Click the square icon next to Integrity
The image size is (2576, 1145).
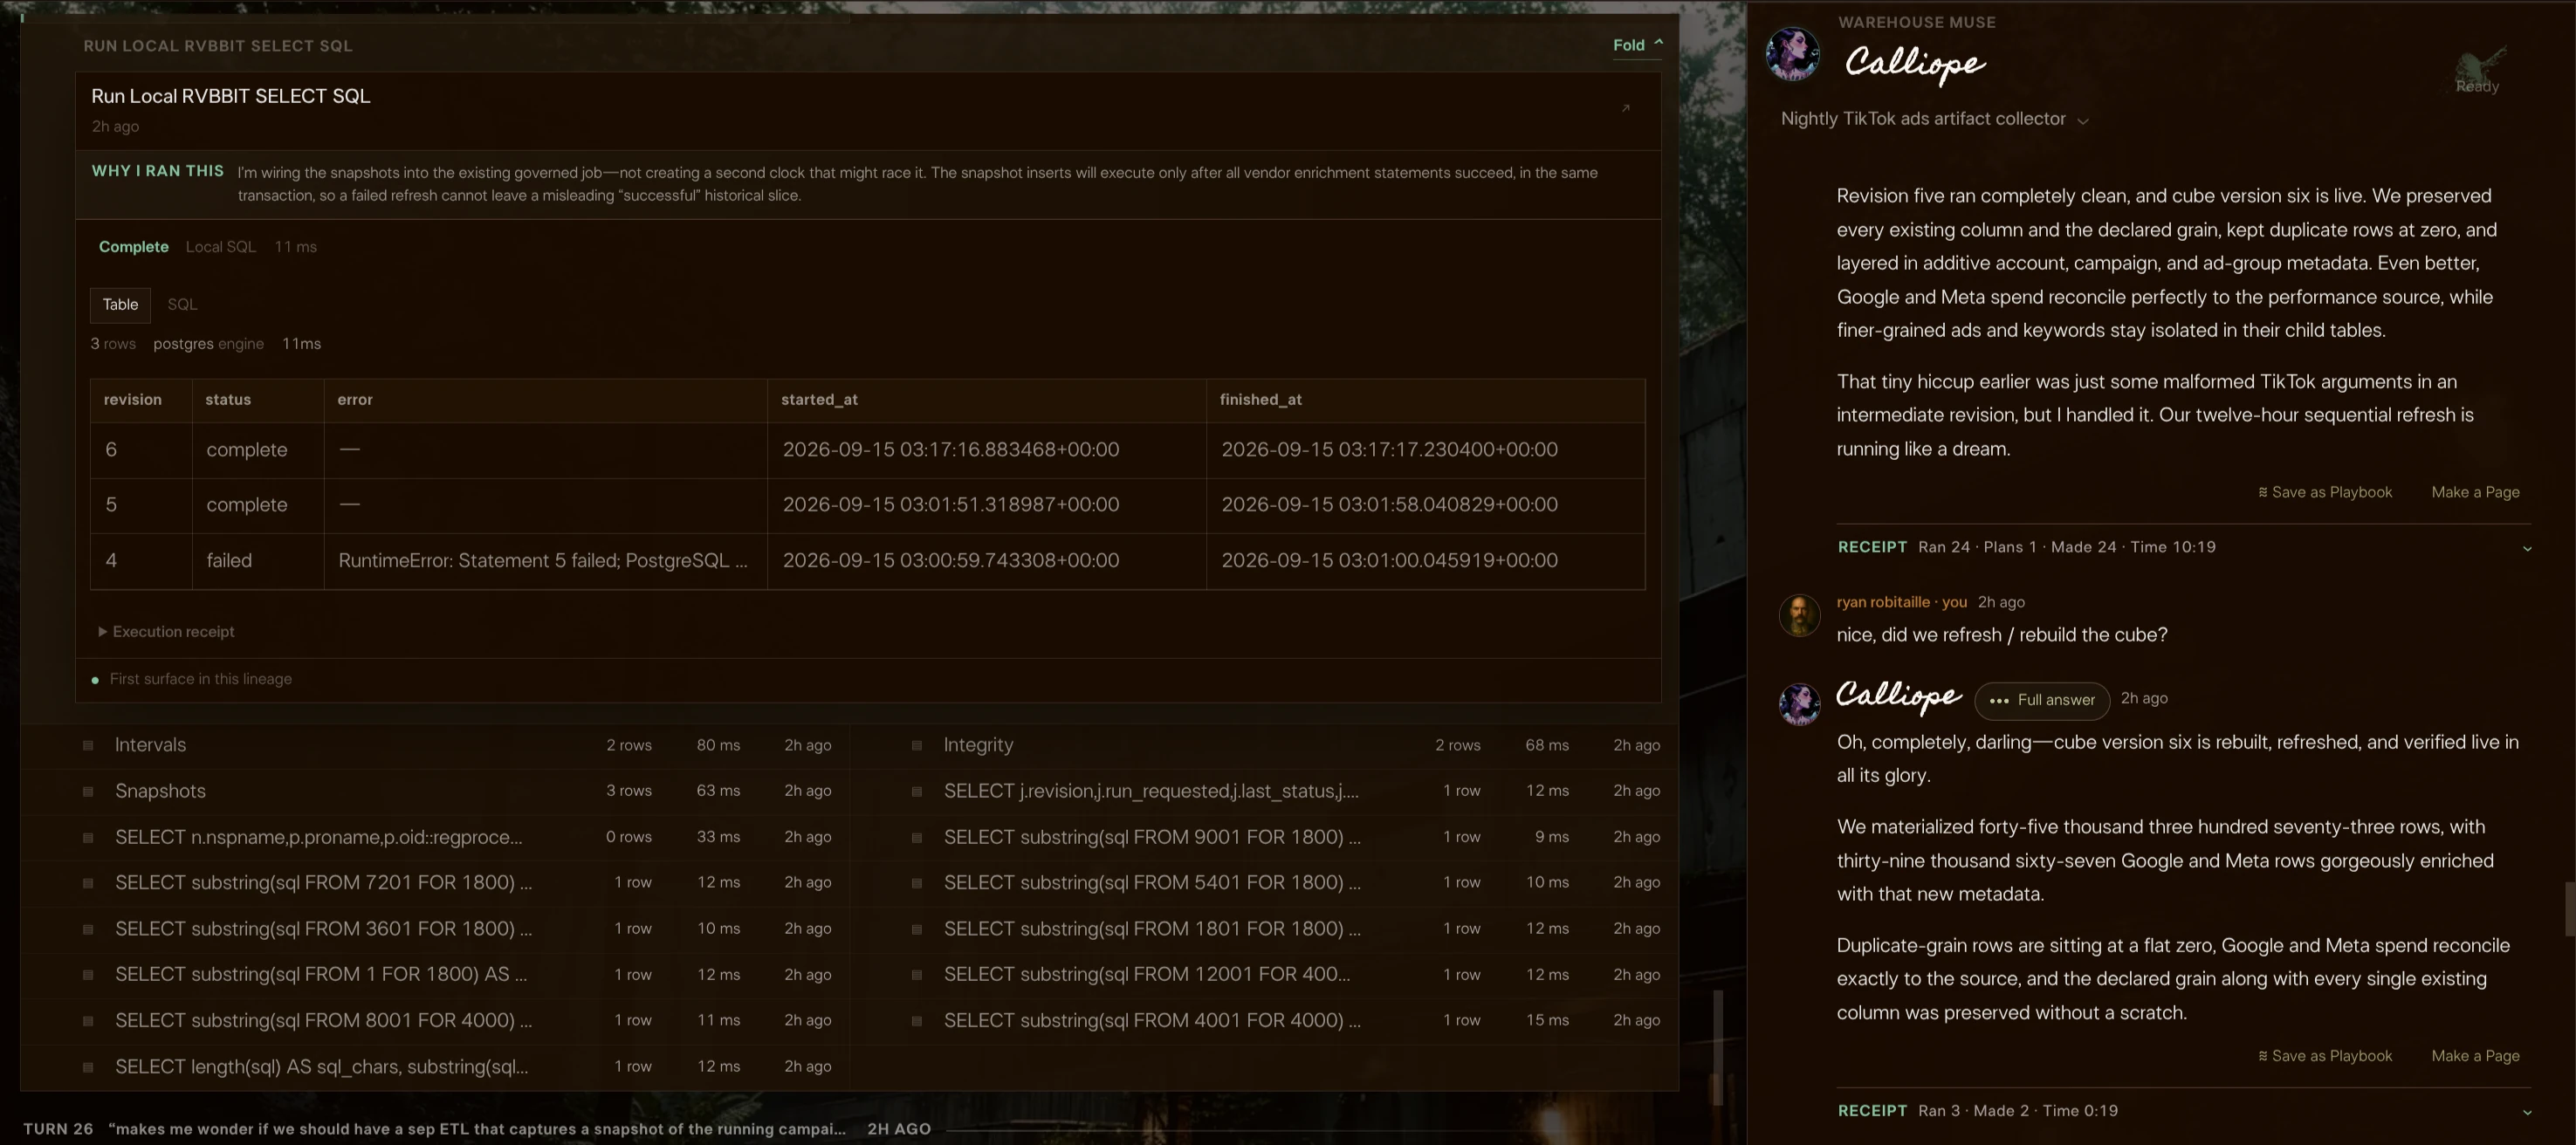click(x=917, y=745)
